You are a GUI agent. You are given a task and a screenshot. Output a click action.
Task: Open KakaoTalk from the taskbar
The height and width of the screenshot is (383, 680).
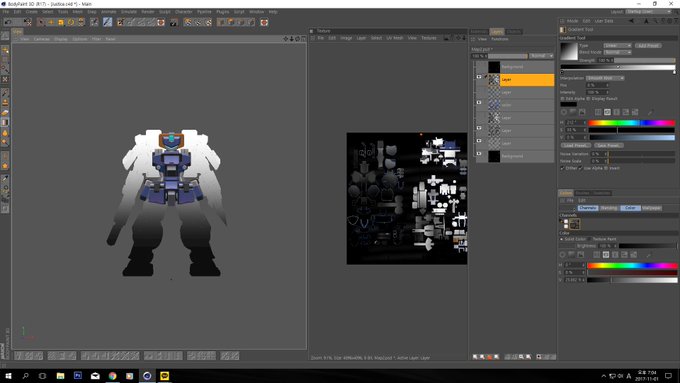164,376
